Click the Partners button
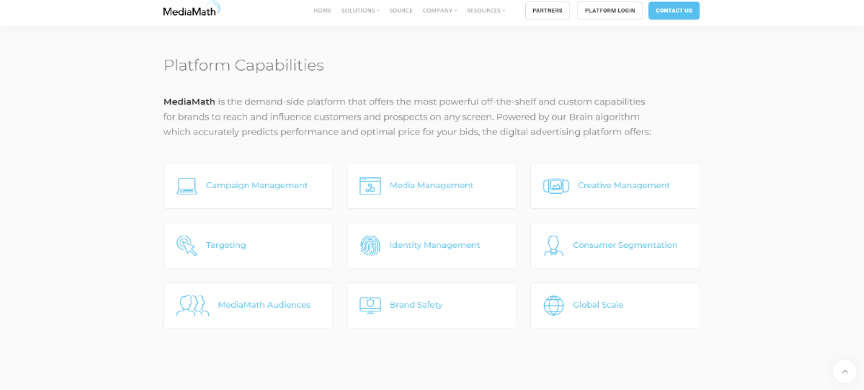Image resolution: width=864 pixels, height=390 pixels. tap(547, 10)
